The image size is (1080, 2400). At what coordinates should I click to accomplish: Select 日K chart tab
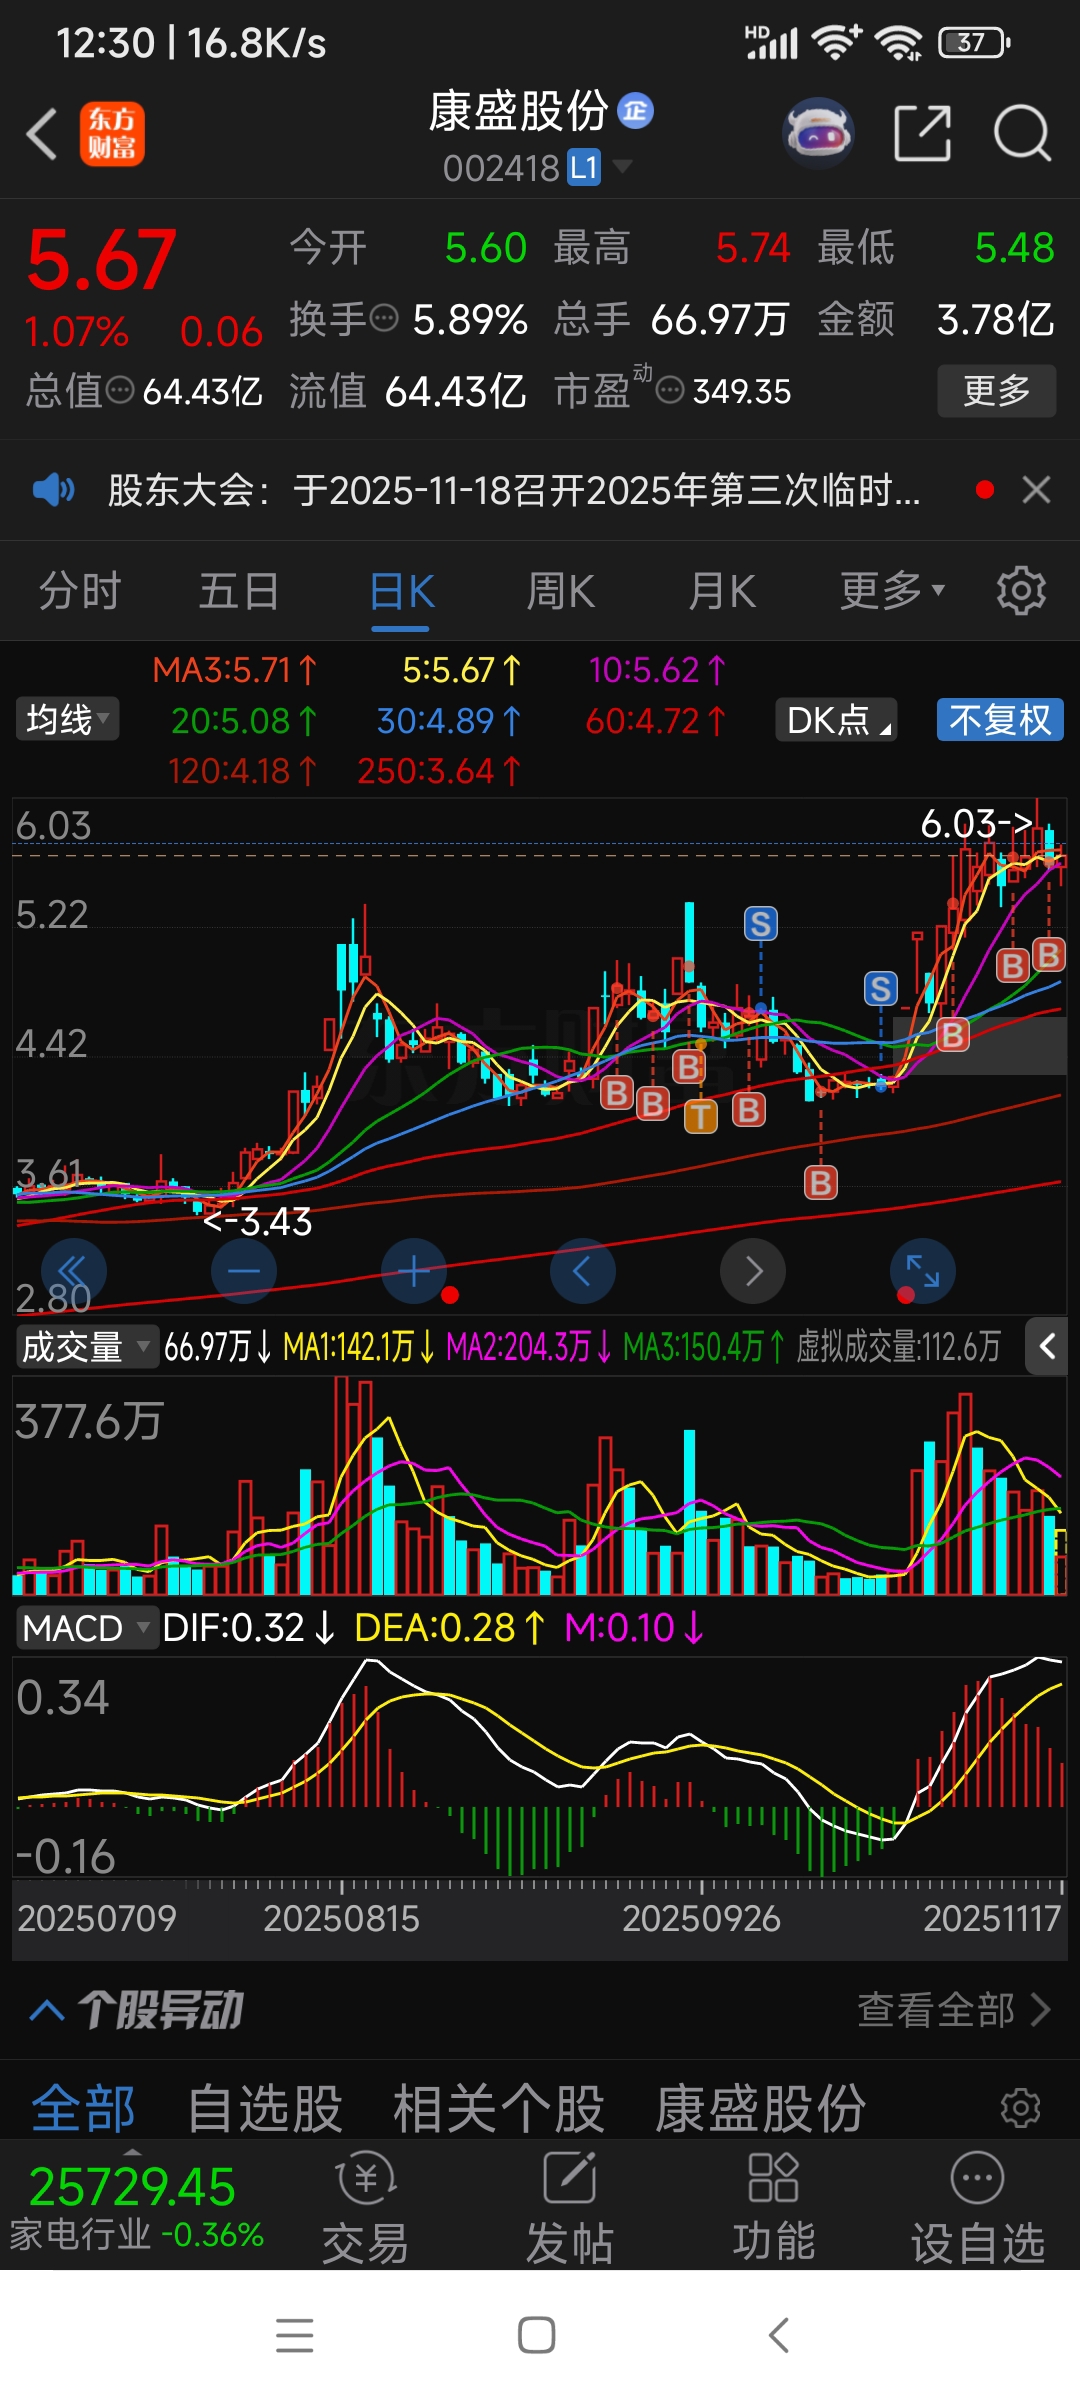click(x=401, y=590)
